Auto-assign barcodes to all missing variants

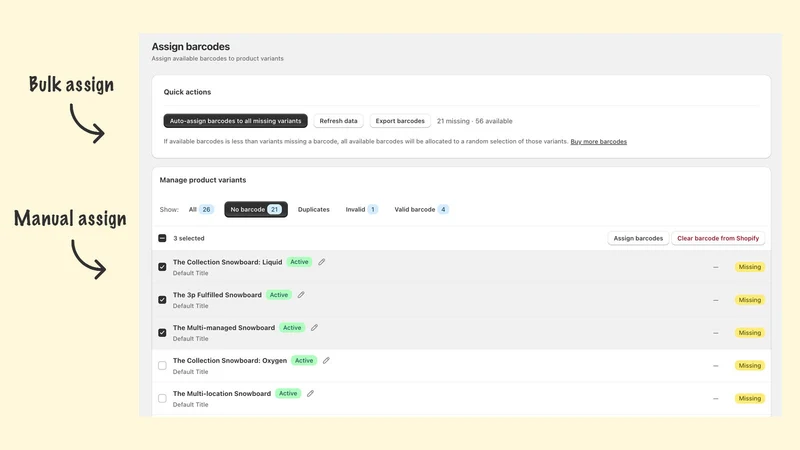pos(235,121)
